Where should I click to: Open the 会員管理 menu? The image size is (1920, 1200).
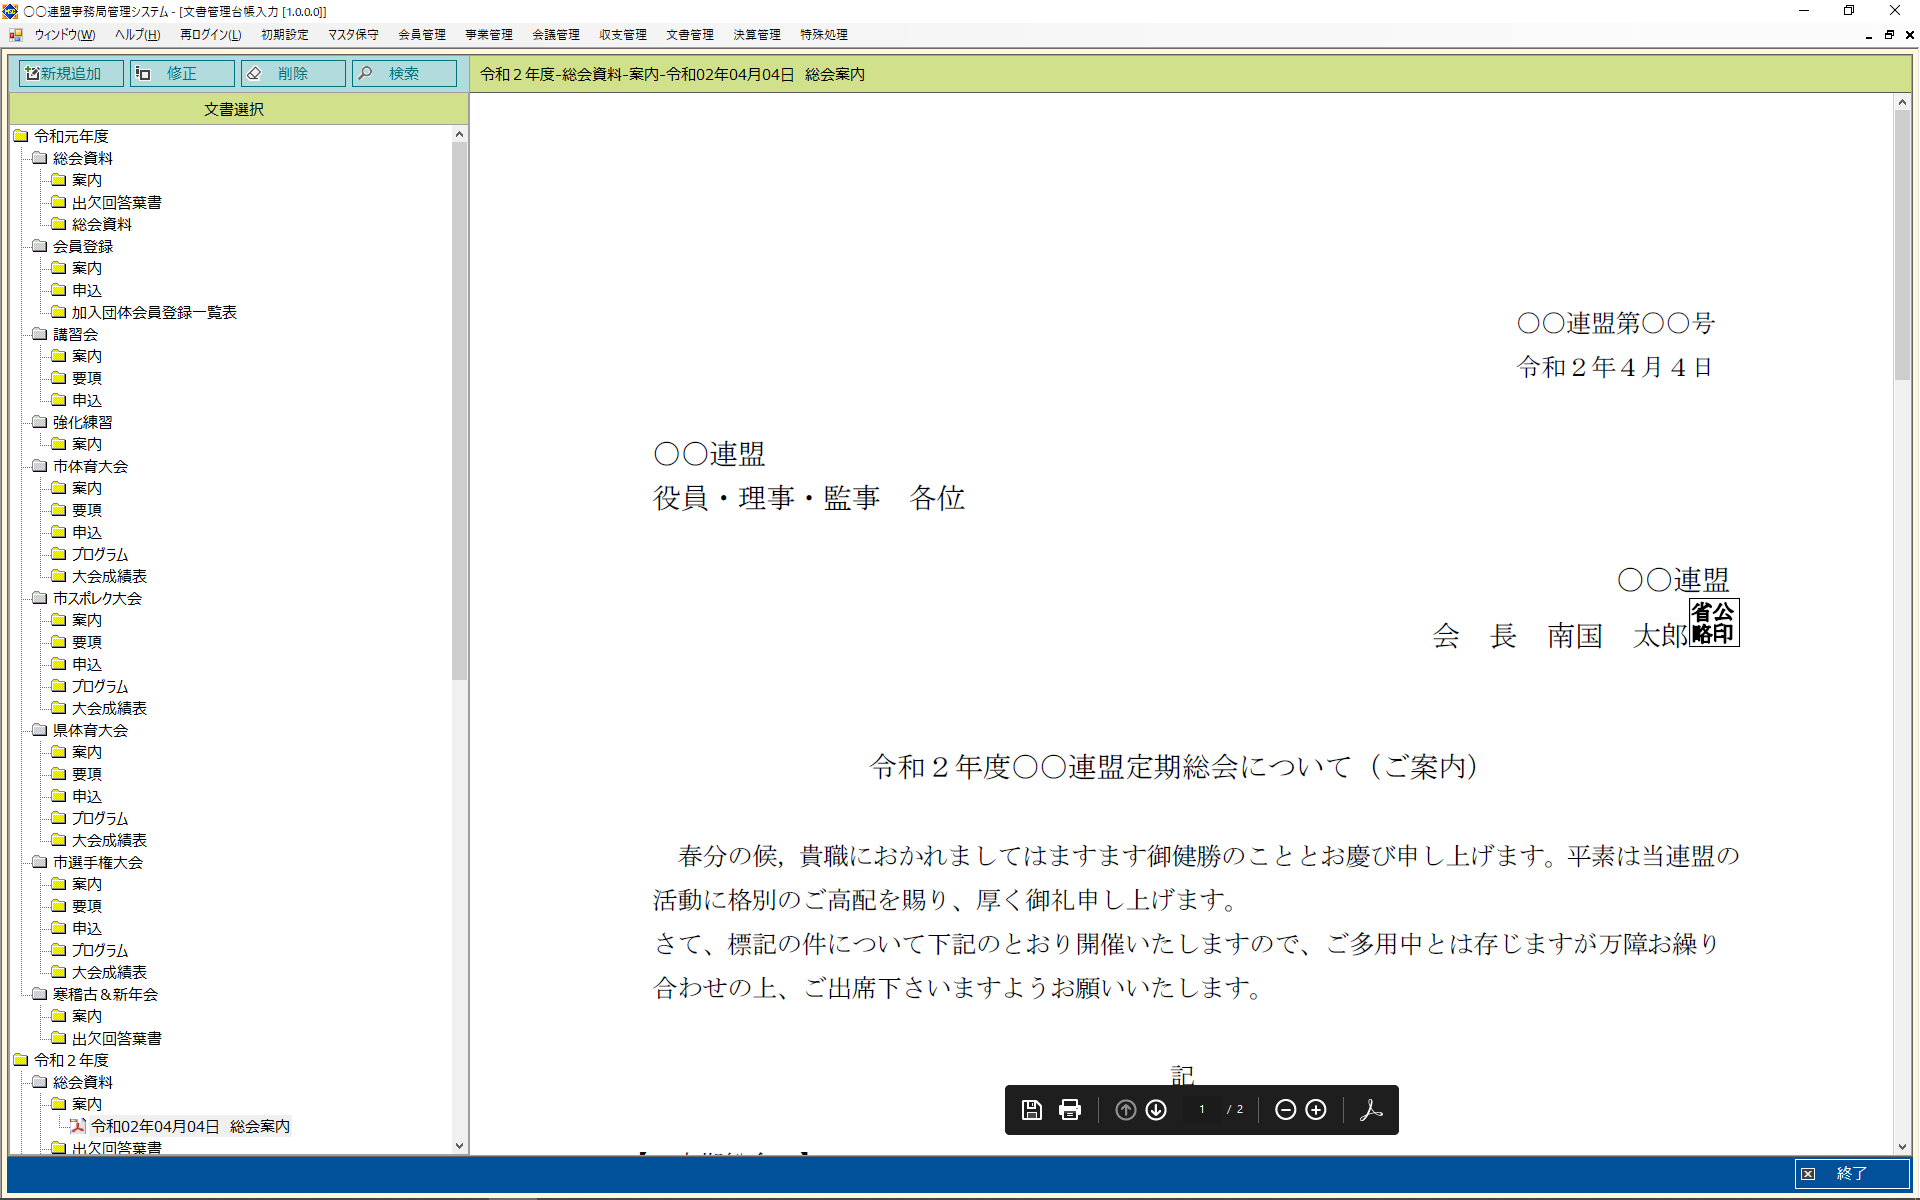421,35
